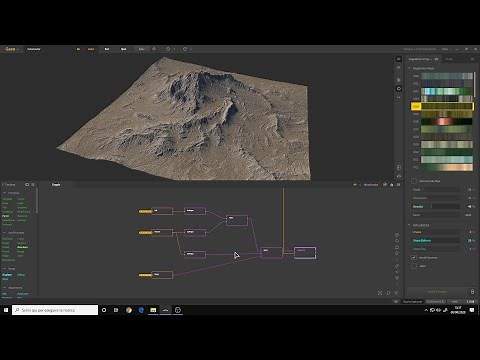Click the arrow icon left of graph header label
The width and height of the screenshot is (480, 360).
click(355, 184)
